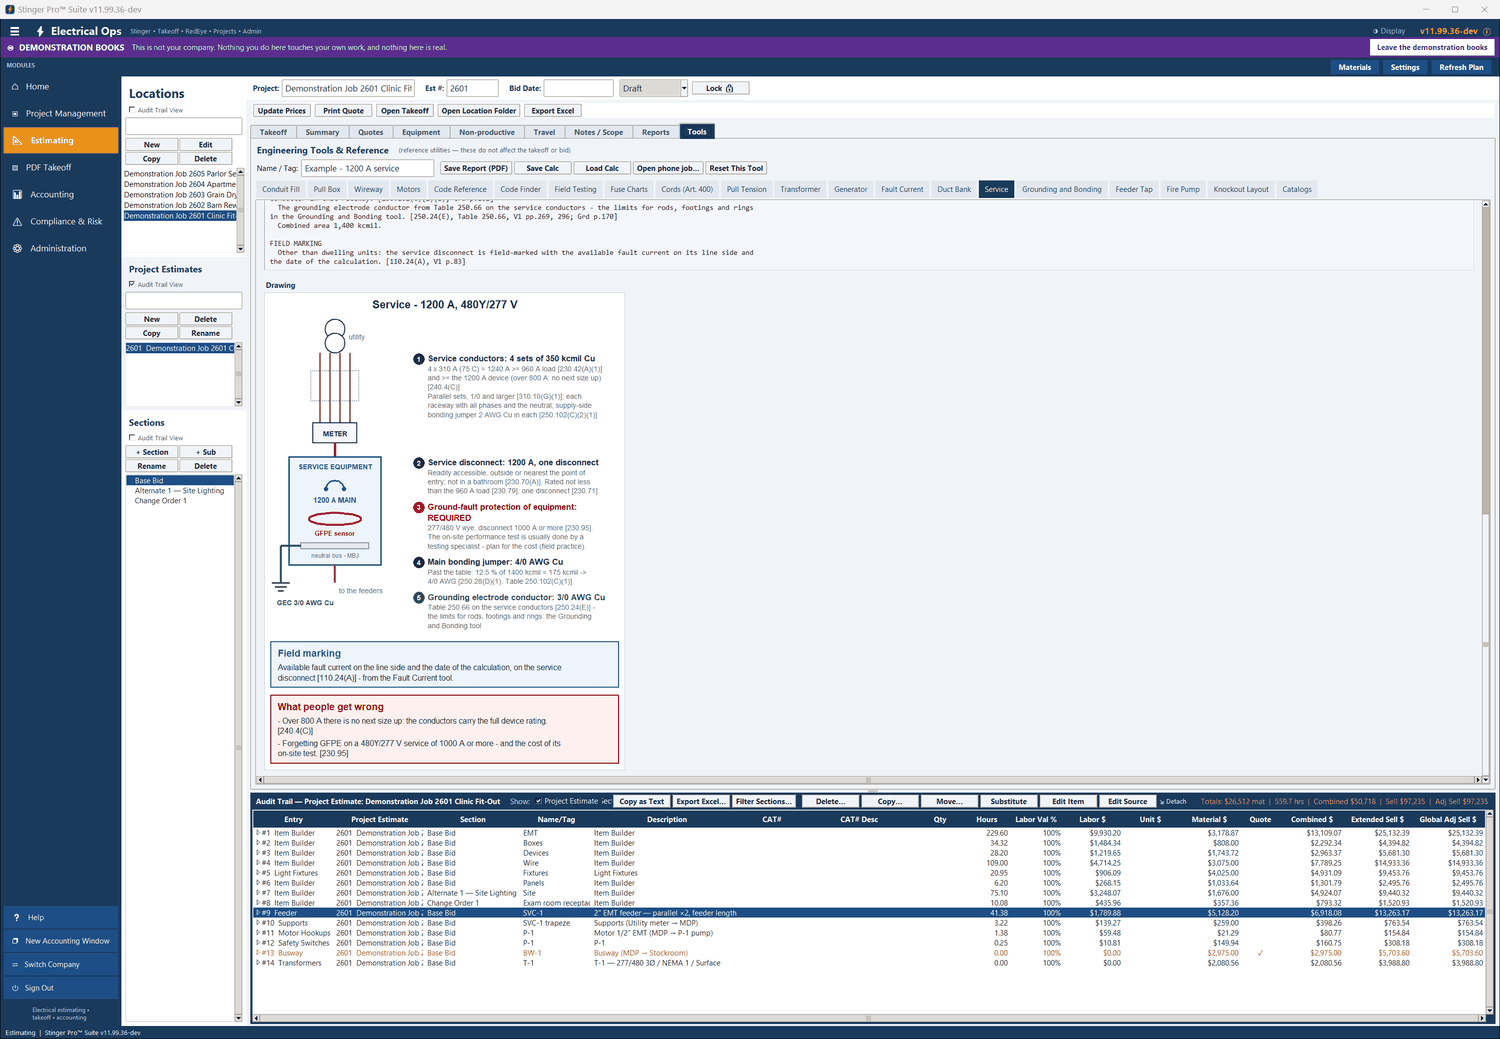Click the Project Management sidebar icon
This screenshot has width=1500, height=1039.
point(15,114)
